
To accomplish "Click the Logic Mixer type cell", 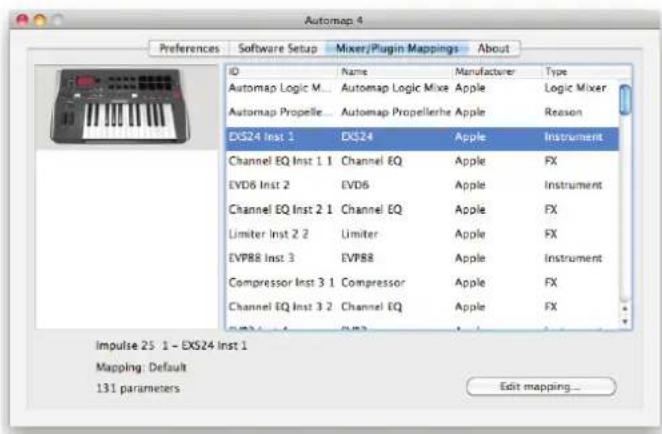I will pyautogui.click(x=575, y=88).
